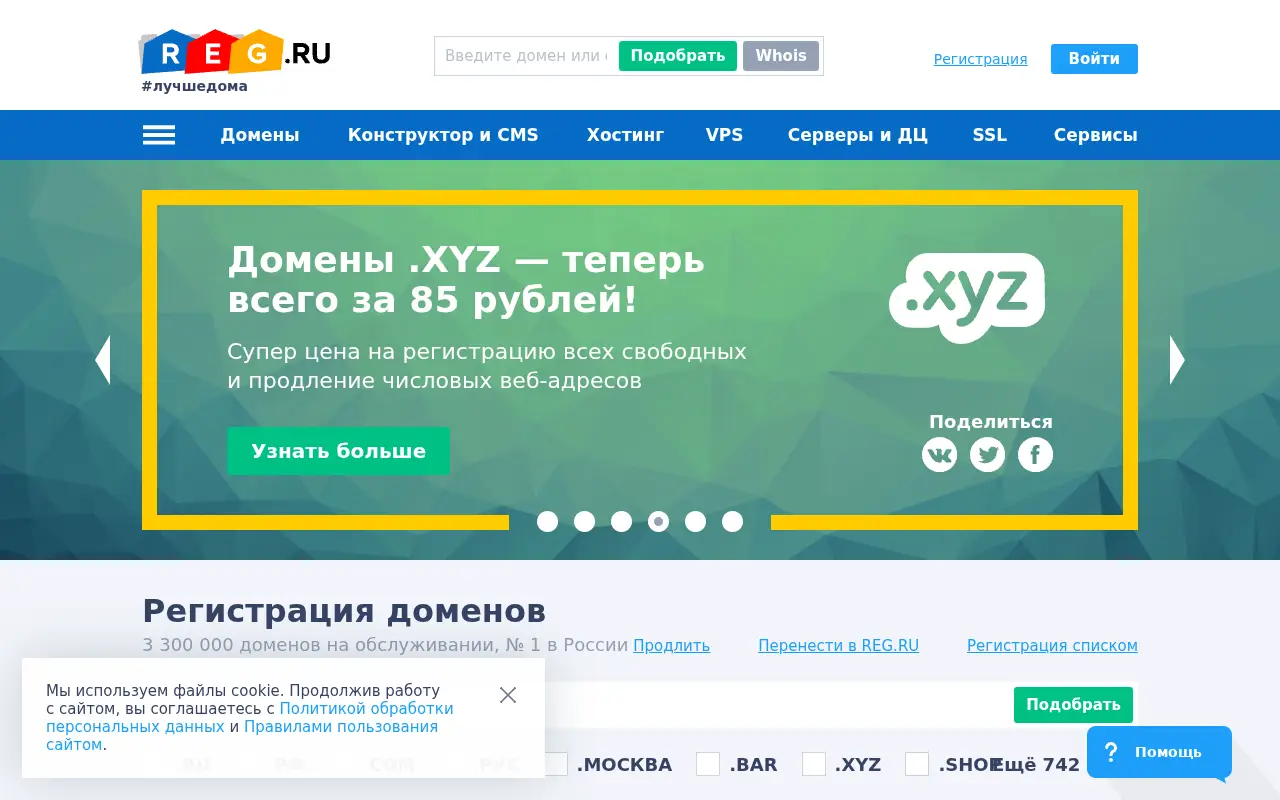Viewport: 1280px width, 800px height.
Task: Select sixth carousel dot
Action: 732,521
